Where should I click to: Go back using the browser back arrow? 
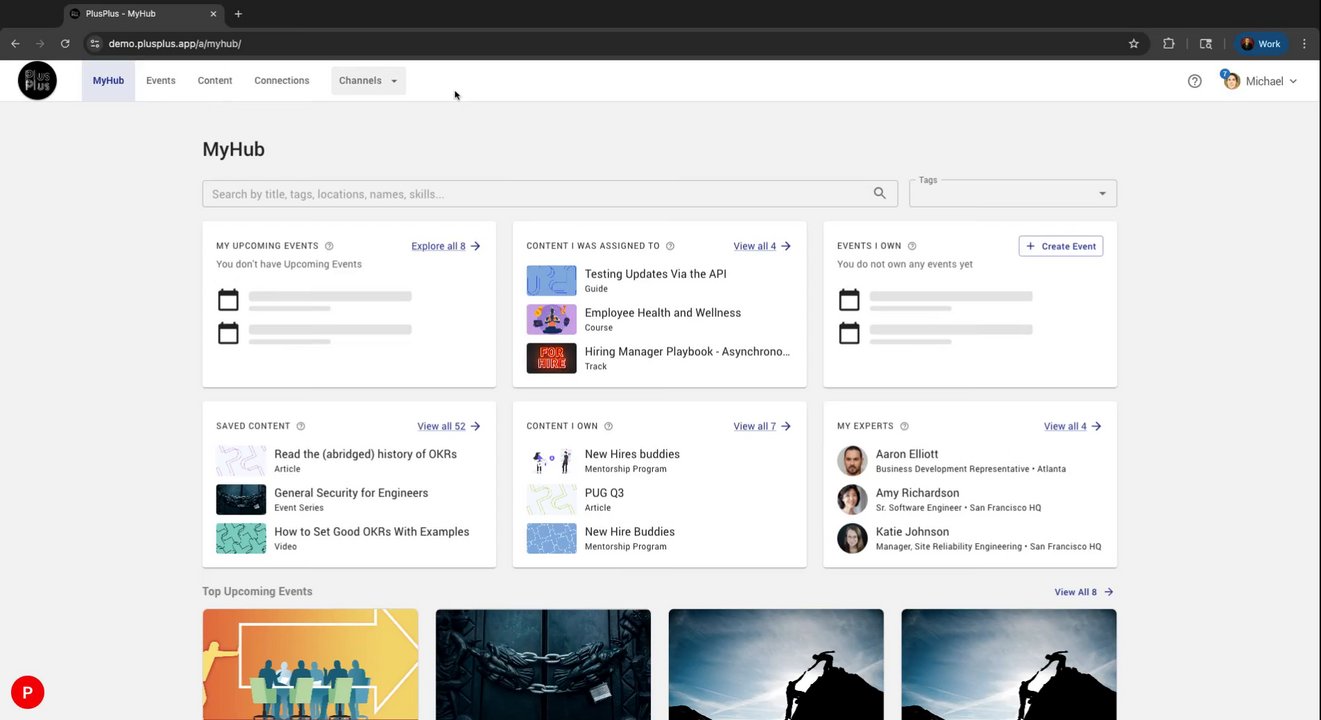point(15,44)
